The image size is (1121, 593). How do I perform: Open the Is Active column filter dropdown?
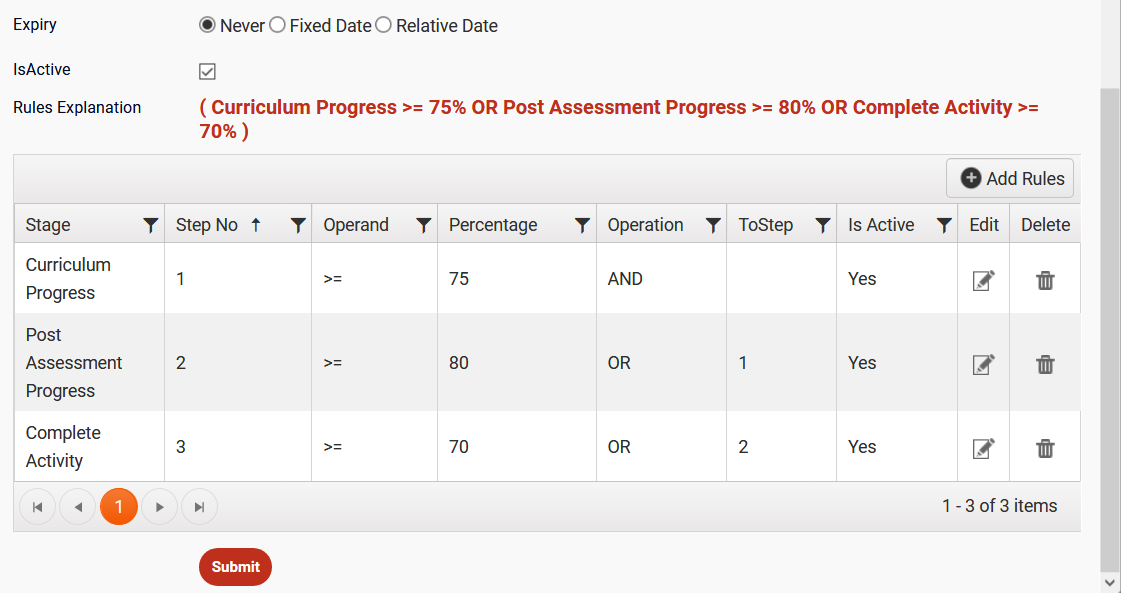pyautogui.click(x=944, y=225)
